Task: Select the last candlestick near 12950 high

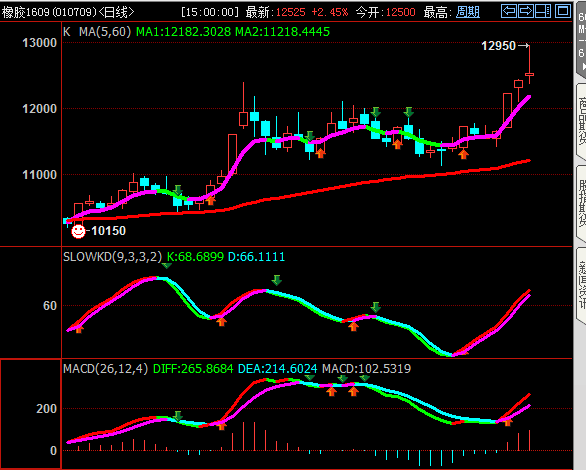Action: [530, 64]
